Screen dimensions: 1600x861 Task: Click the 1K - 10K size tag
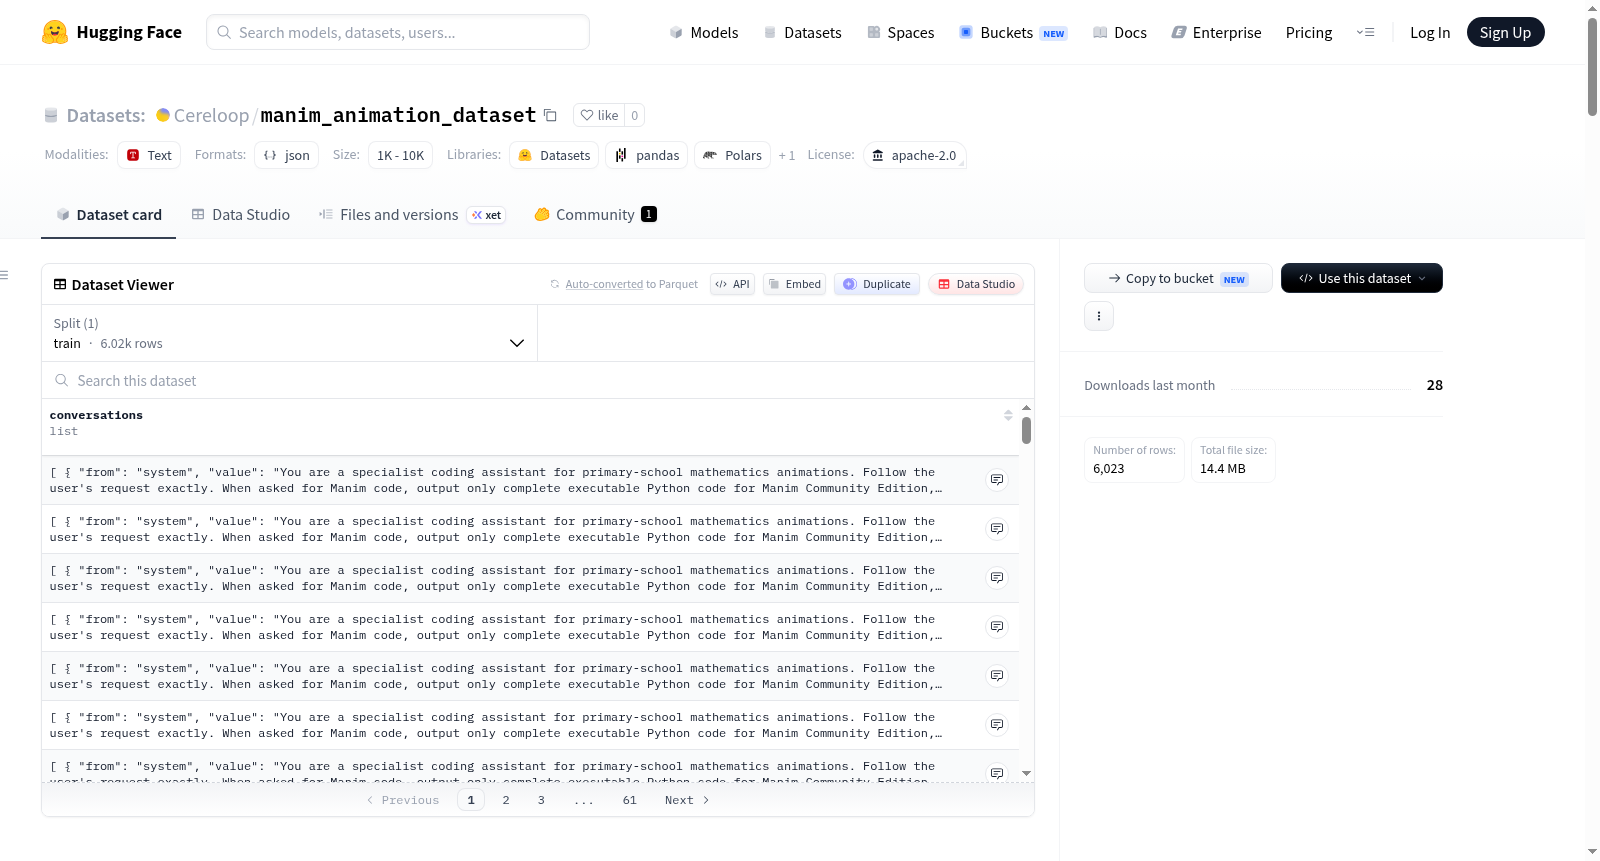(400, 155)
